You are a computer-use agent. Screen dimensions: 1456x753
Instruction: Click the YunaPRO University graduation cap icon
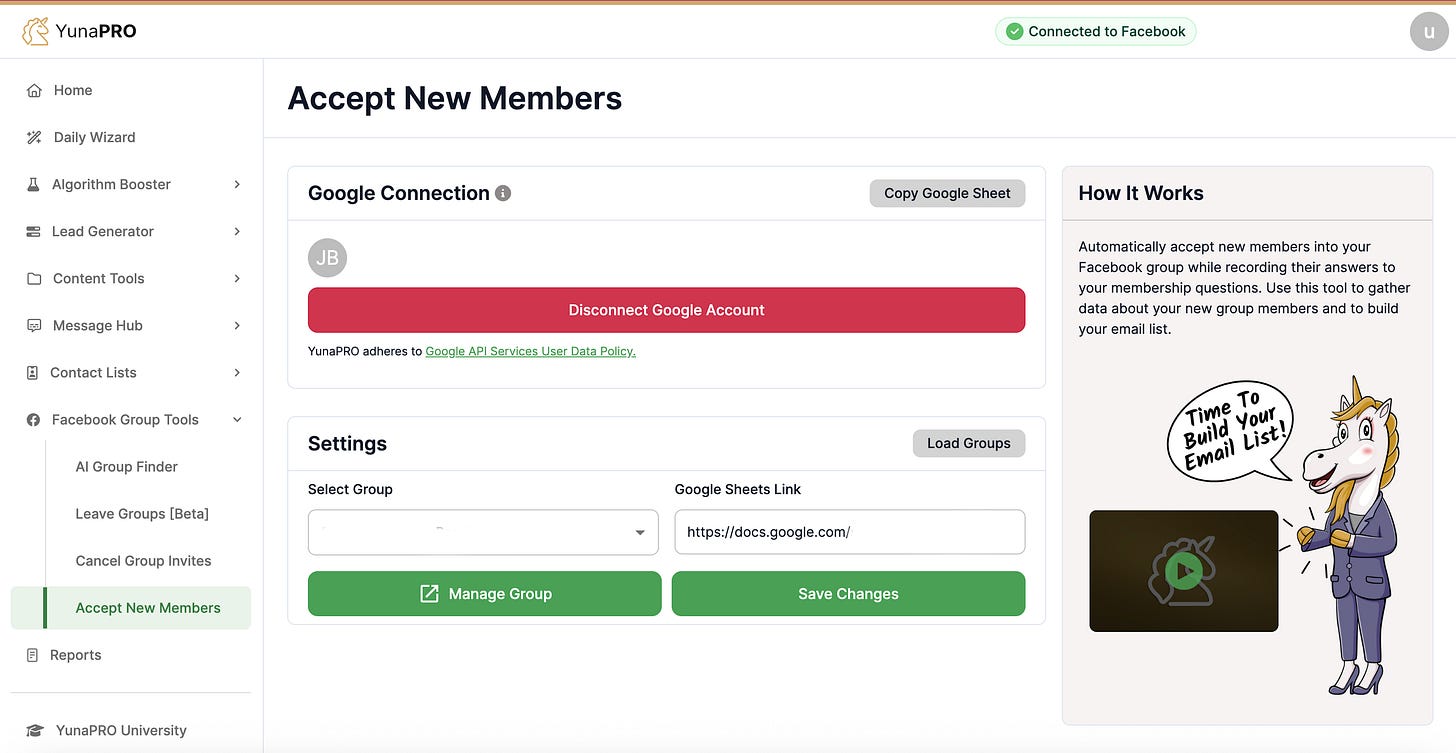pos(35,731)
